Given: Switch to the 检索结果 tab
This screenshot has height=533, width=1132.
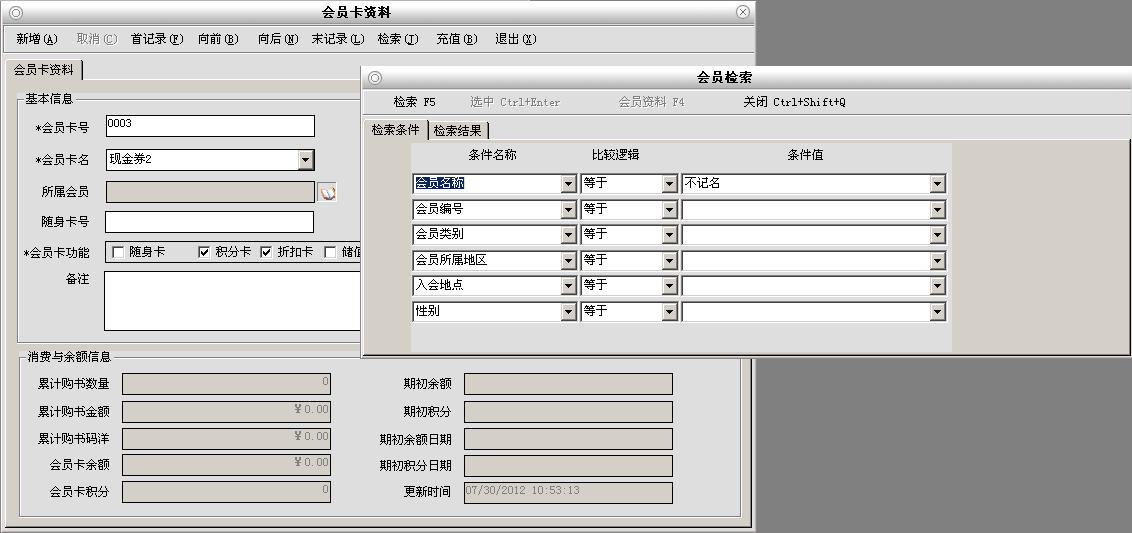Looking at the screenshot, I should point(458,131).
